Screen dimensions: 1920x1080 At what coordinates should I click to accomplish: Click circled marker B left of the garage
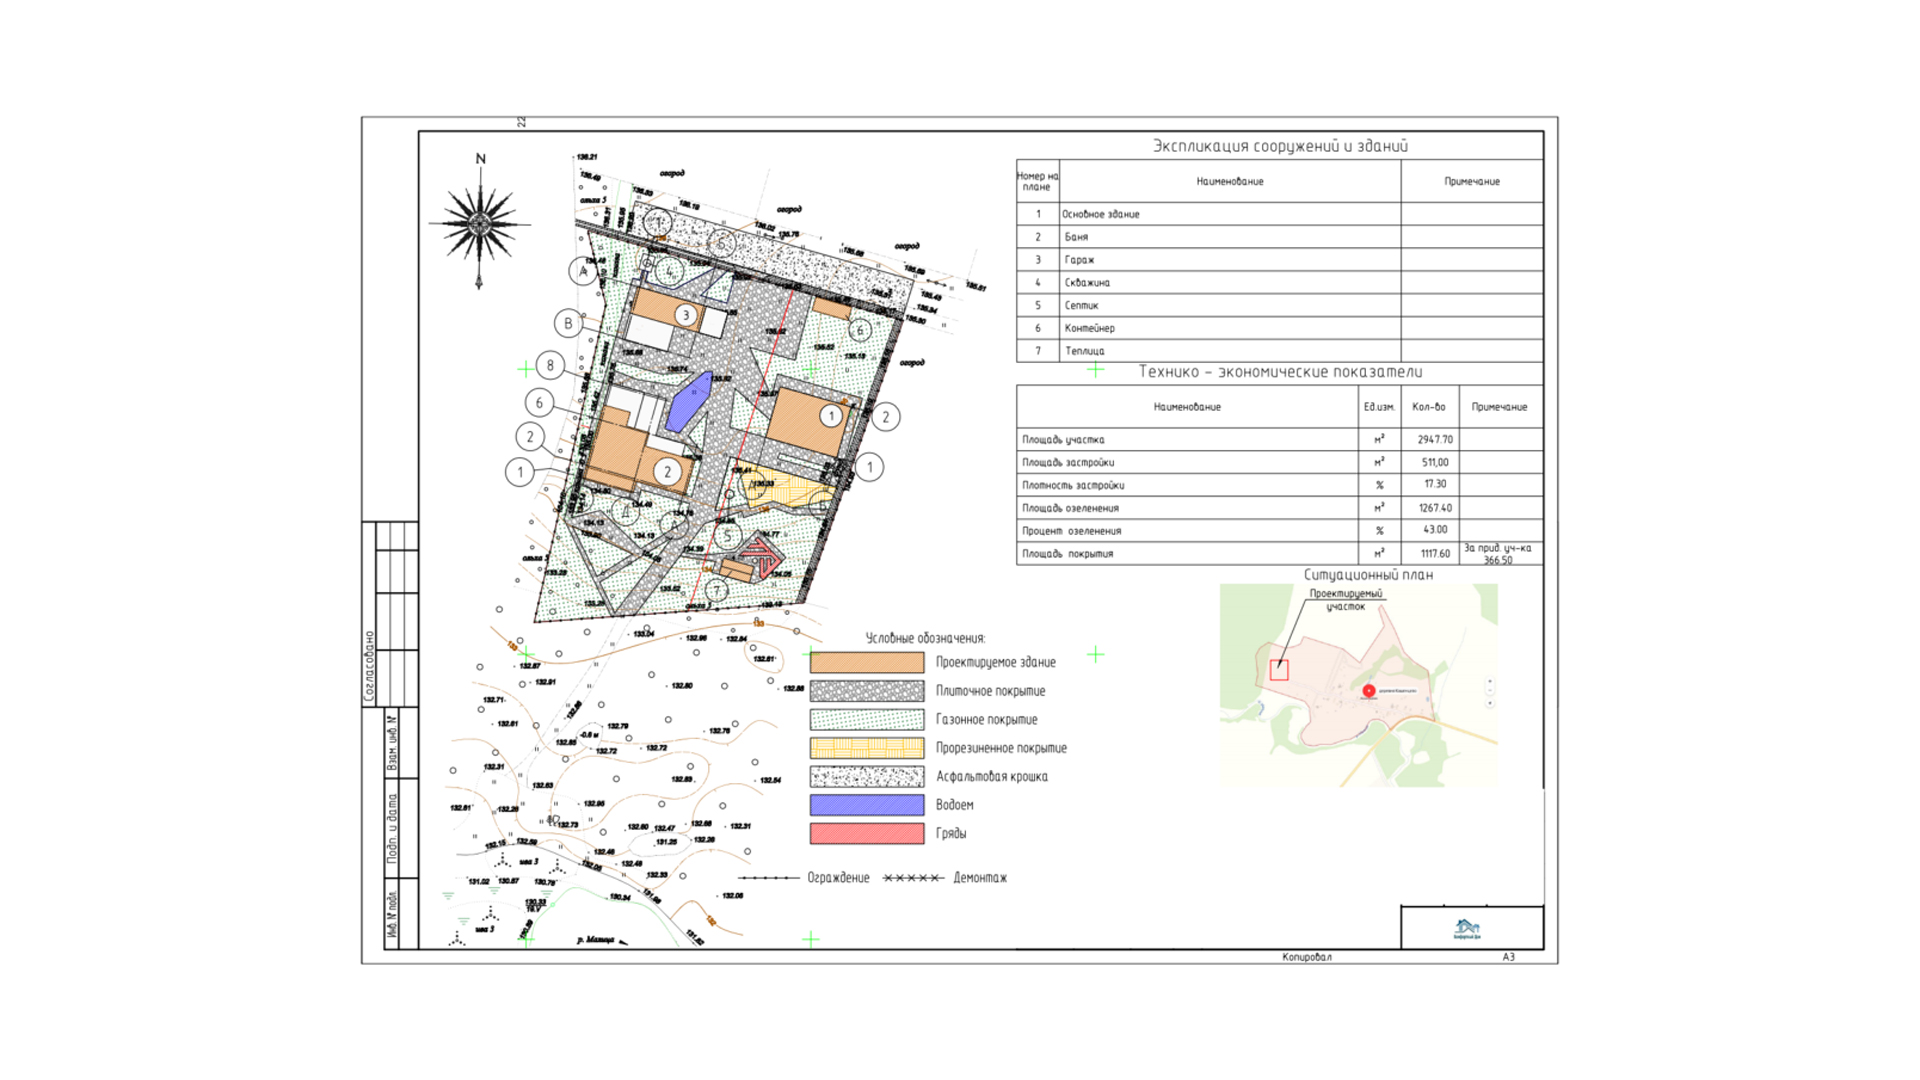[x=568, y=323]
